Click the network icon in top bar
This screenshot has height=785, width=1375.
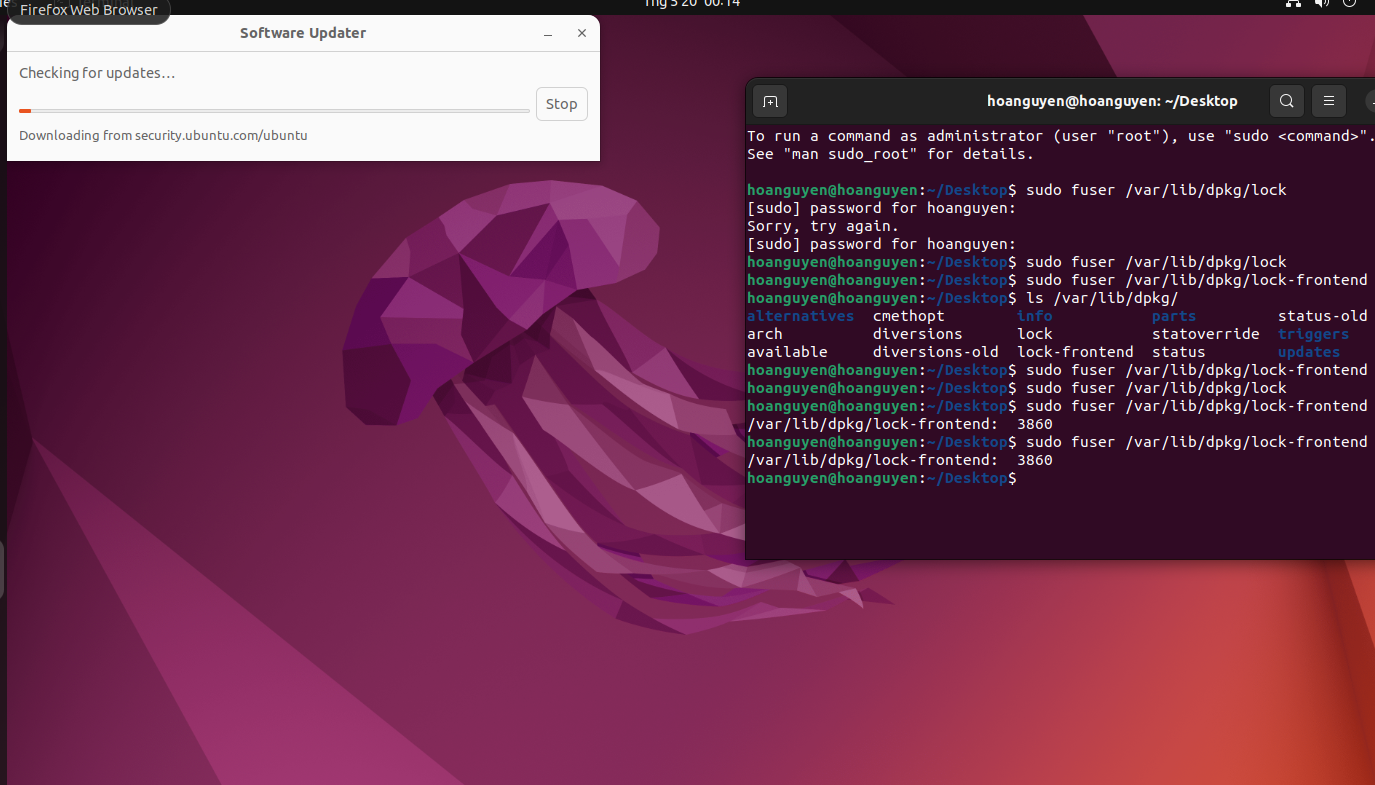click(x=1293, y=4)
